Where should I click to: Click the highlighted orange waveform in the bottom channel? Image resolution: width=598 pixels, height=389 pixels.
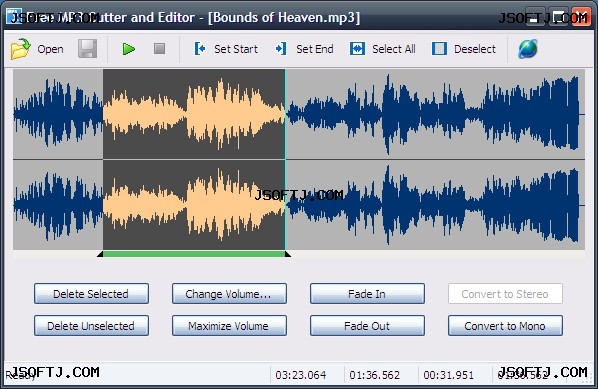pos(194,205)
